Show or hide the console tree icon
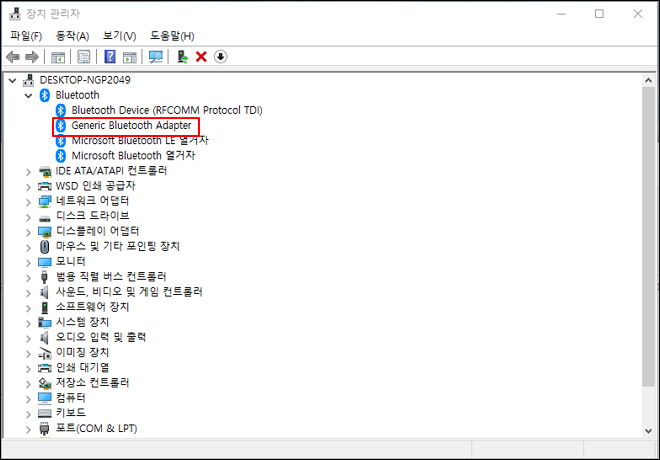660x460 pixels. pos(58,57)
